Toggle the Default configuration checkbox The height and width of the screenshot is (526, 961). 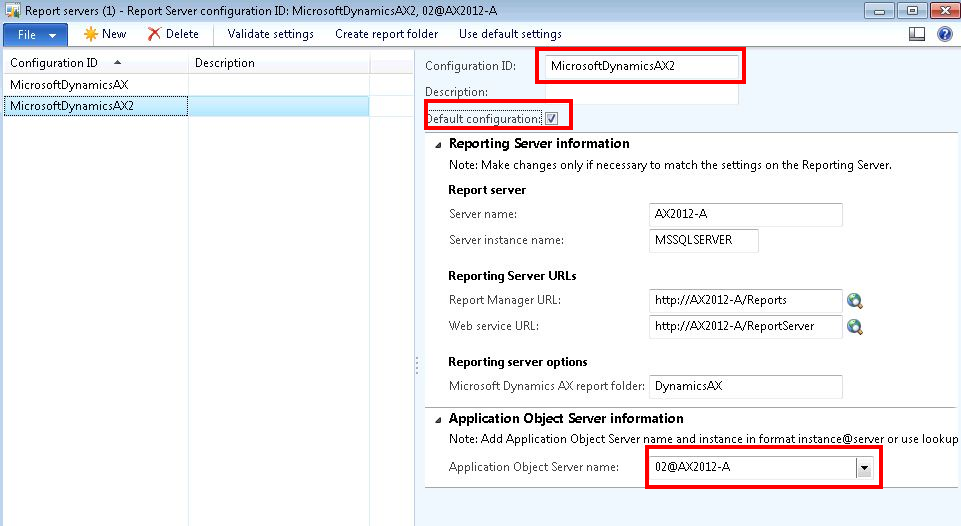click(551, 118)
